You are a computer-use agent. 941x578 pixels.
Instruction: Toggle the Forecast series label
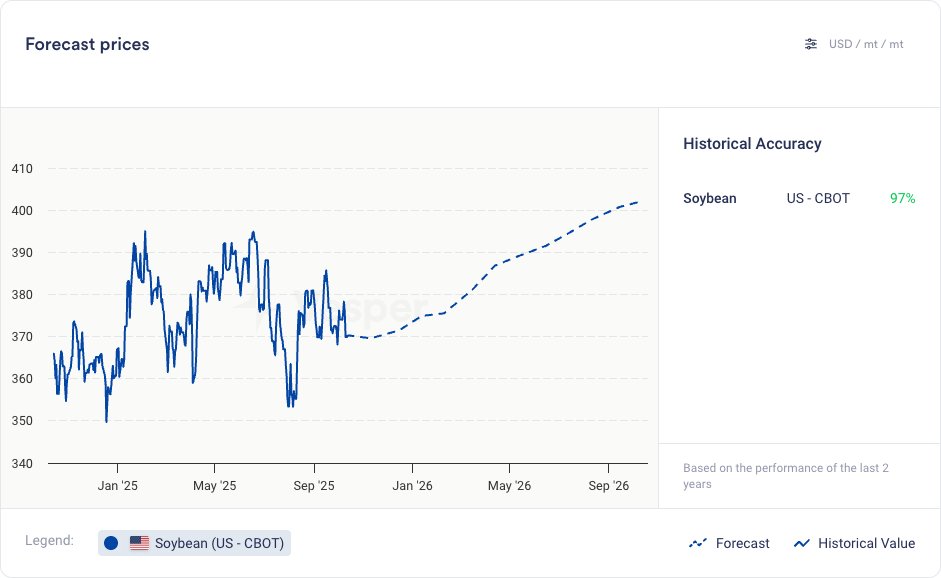[743, 543]
